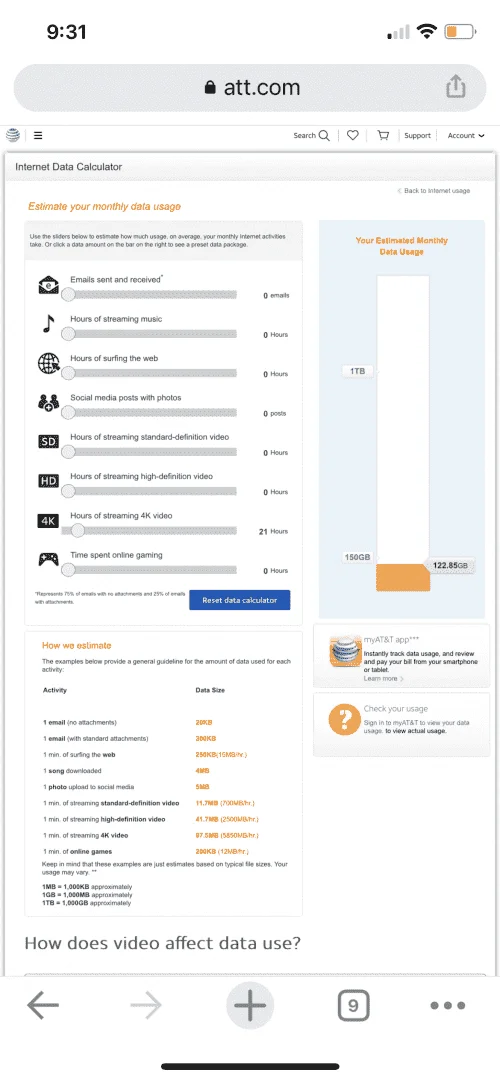
Task: Tap the att.com address bar
Action: click(x=249, y=87)
